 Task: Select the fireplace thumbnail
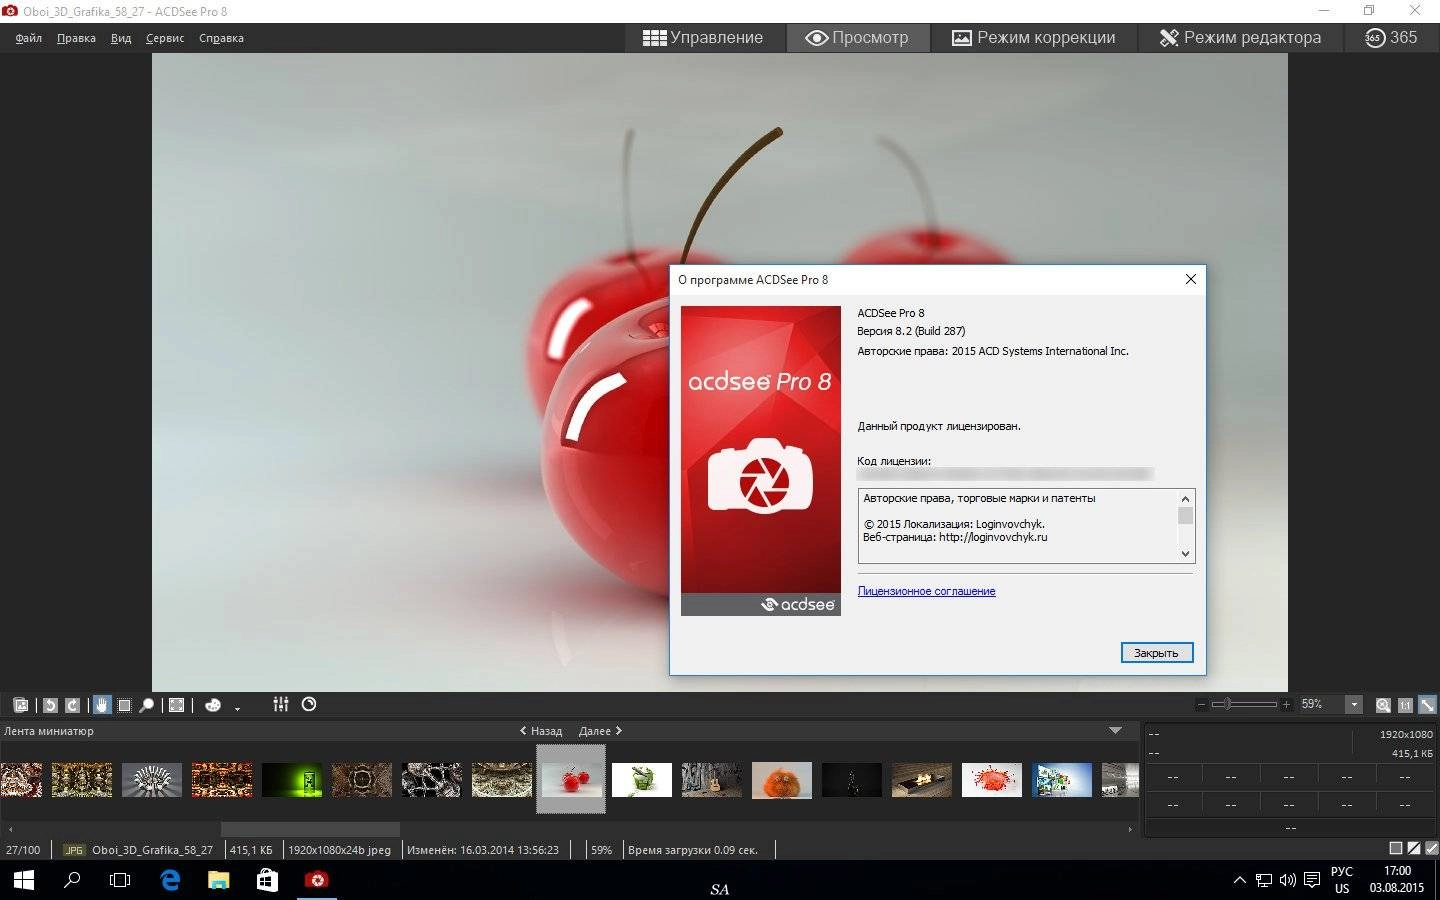pyautogui.click(x=922, y=780)
